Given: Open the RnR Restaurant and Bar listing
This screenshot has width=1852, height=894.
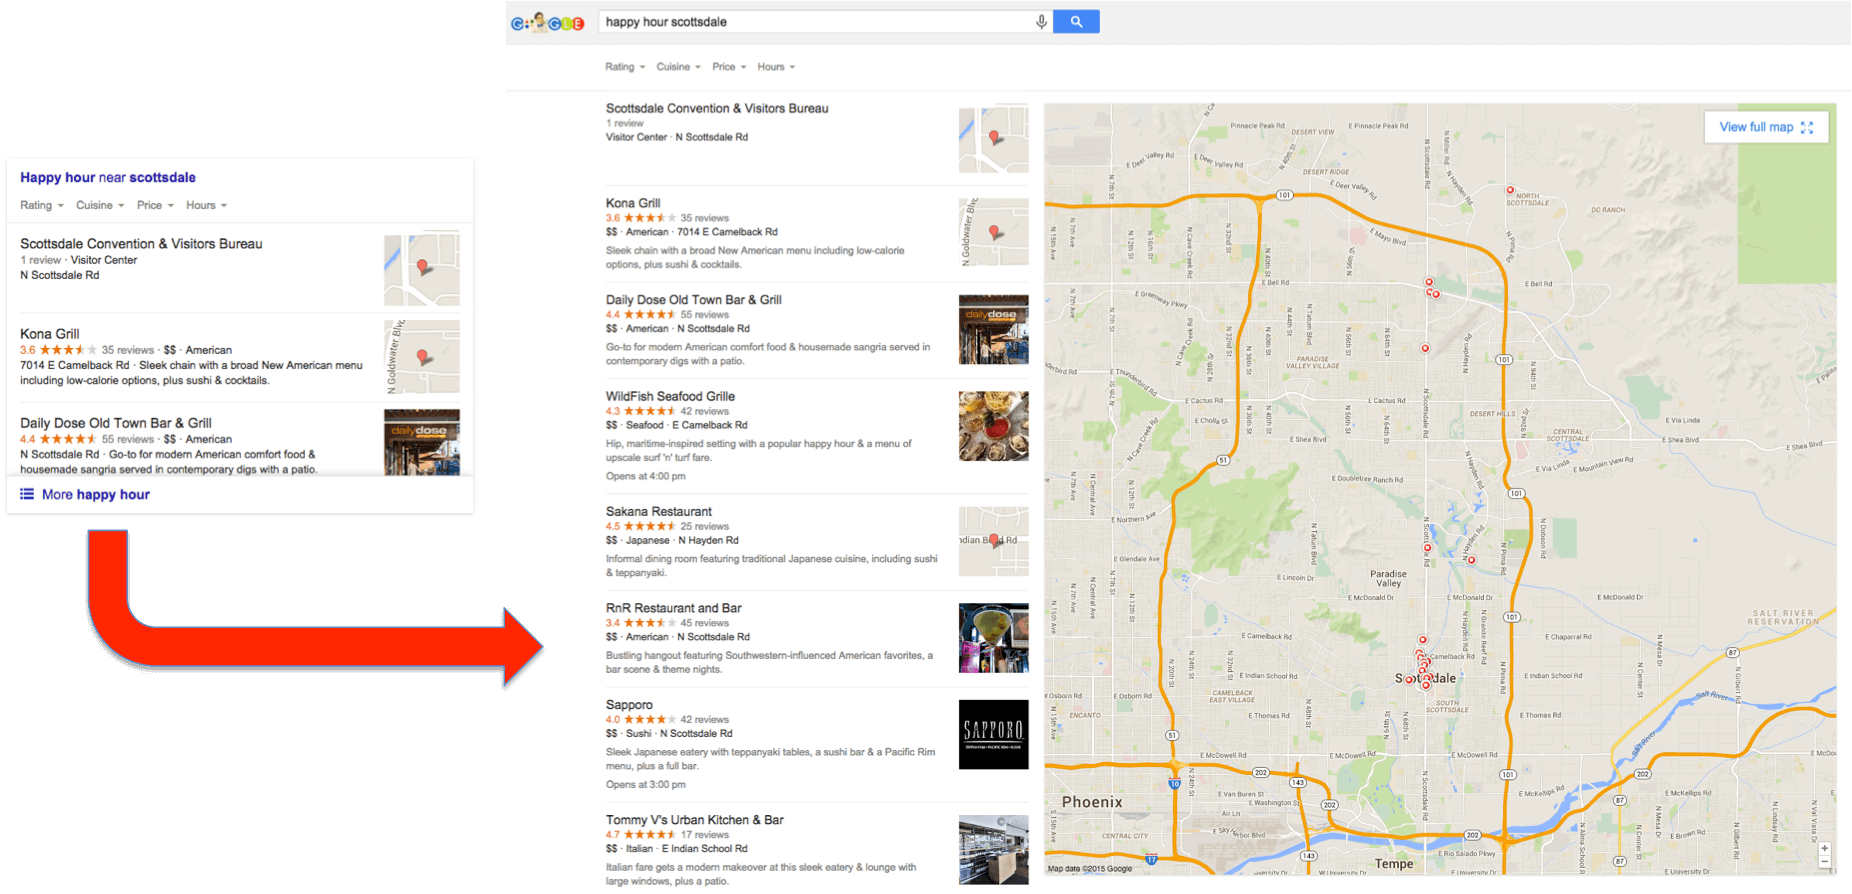Looking at the screenshot, I should [x=673, y=608].
